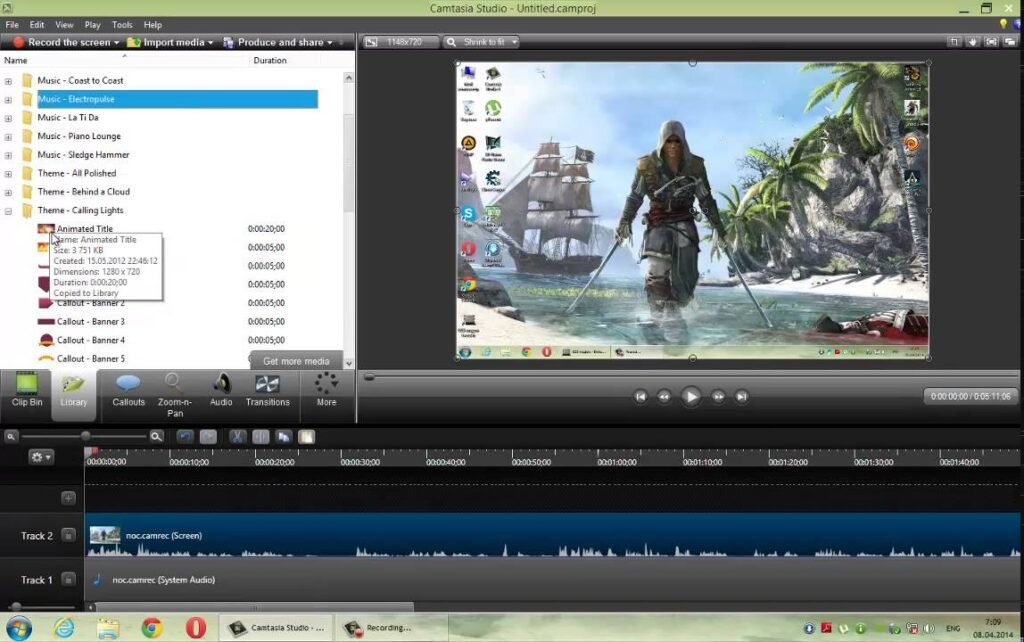Click Import media button
The width and height of the screenshot is (1024, 642).
(166, 42)
